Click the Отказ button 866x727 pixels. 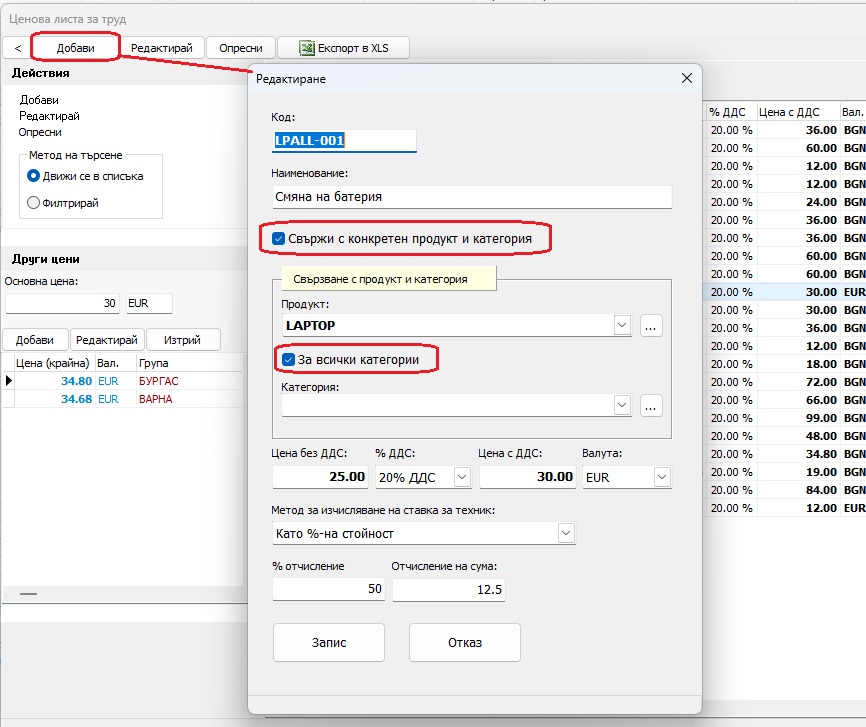point(464,642)
